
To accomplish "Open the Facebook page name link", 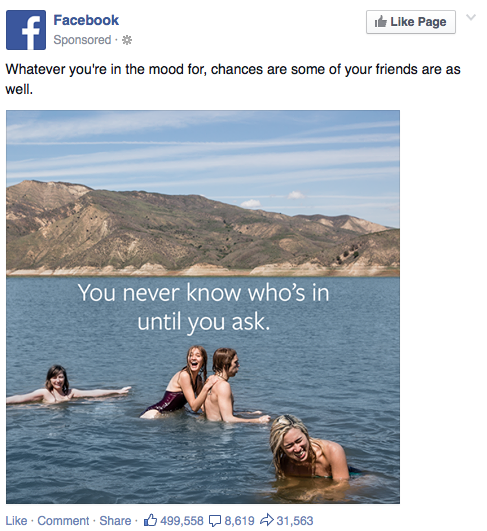I will pos(86,20).
